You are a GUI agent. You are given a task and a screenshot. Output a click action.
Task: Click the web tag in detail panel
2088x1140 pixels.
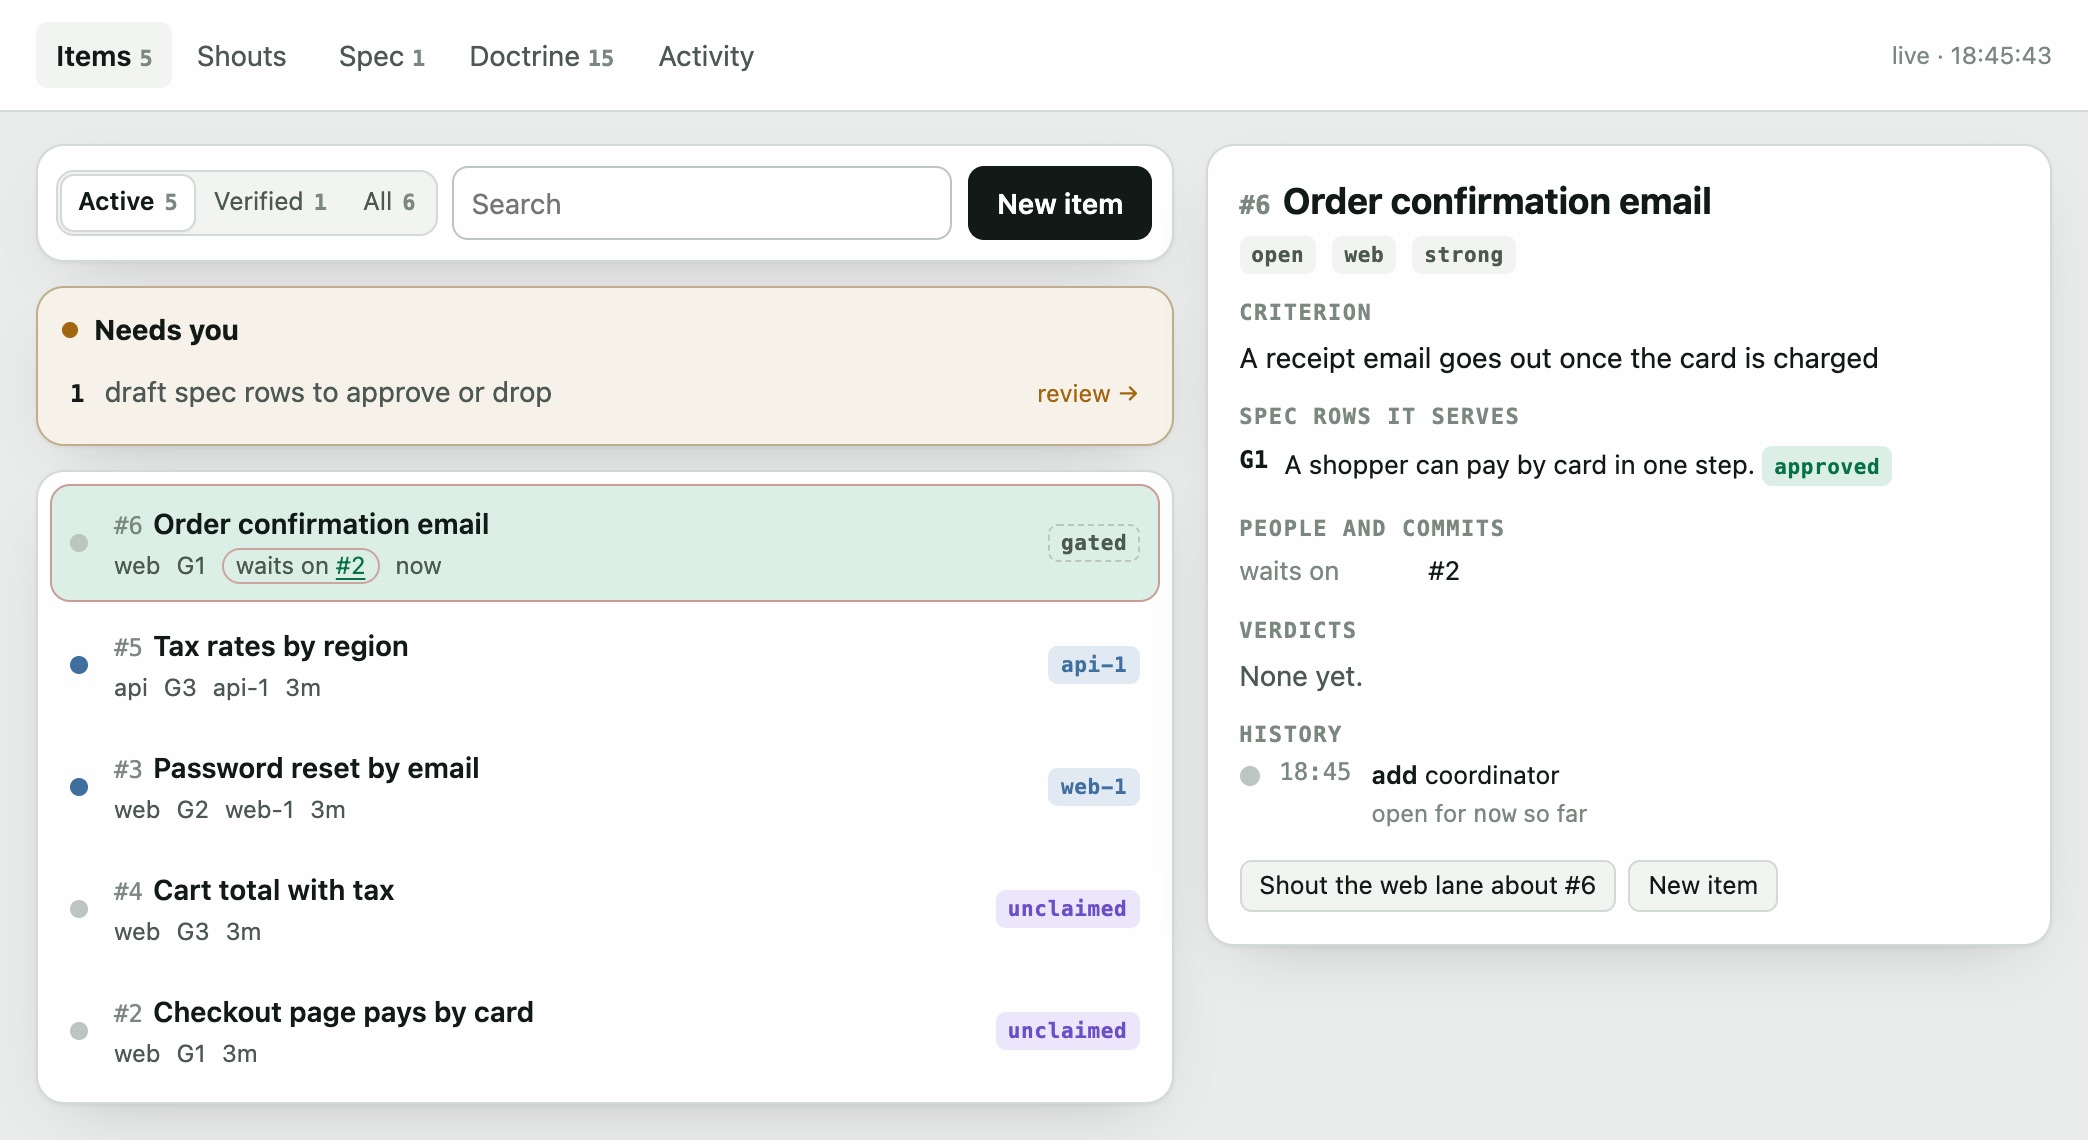(1363, 255)
